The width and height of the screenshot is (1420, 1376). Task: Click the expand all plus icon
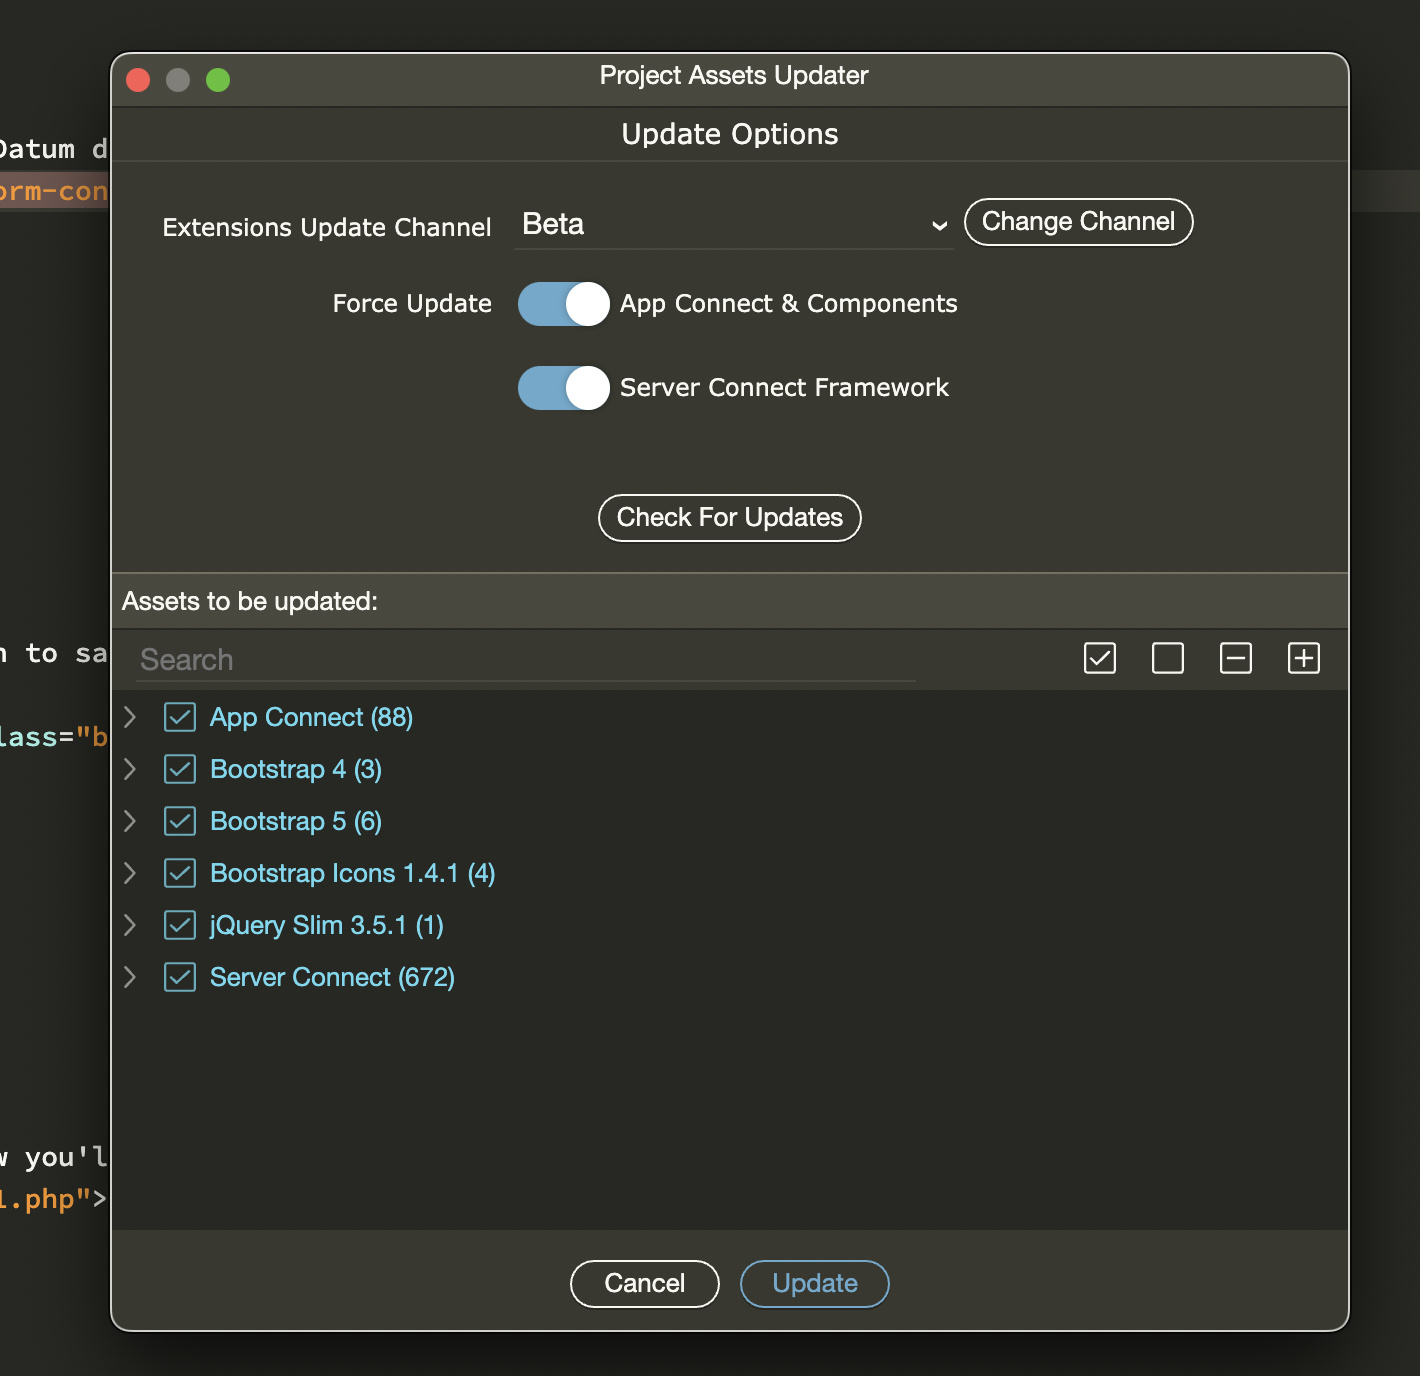tap(1303, 658)
